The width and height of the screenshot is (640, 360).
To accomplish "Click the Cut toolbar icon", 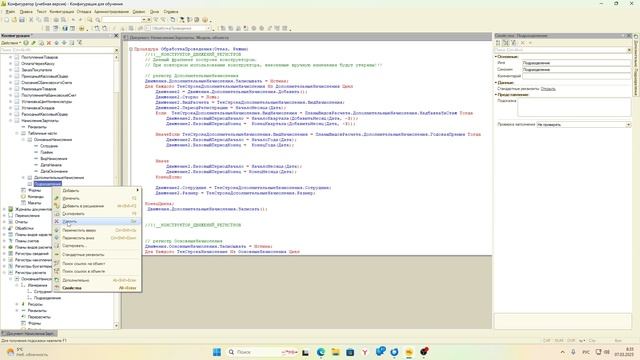I will 31,20.
